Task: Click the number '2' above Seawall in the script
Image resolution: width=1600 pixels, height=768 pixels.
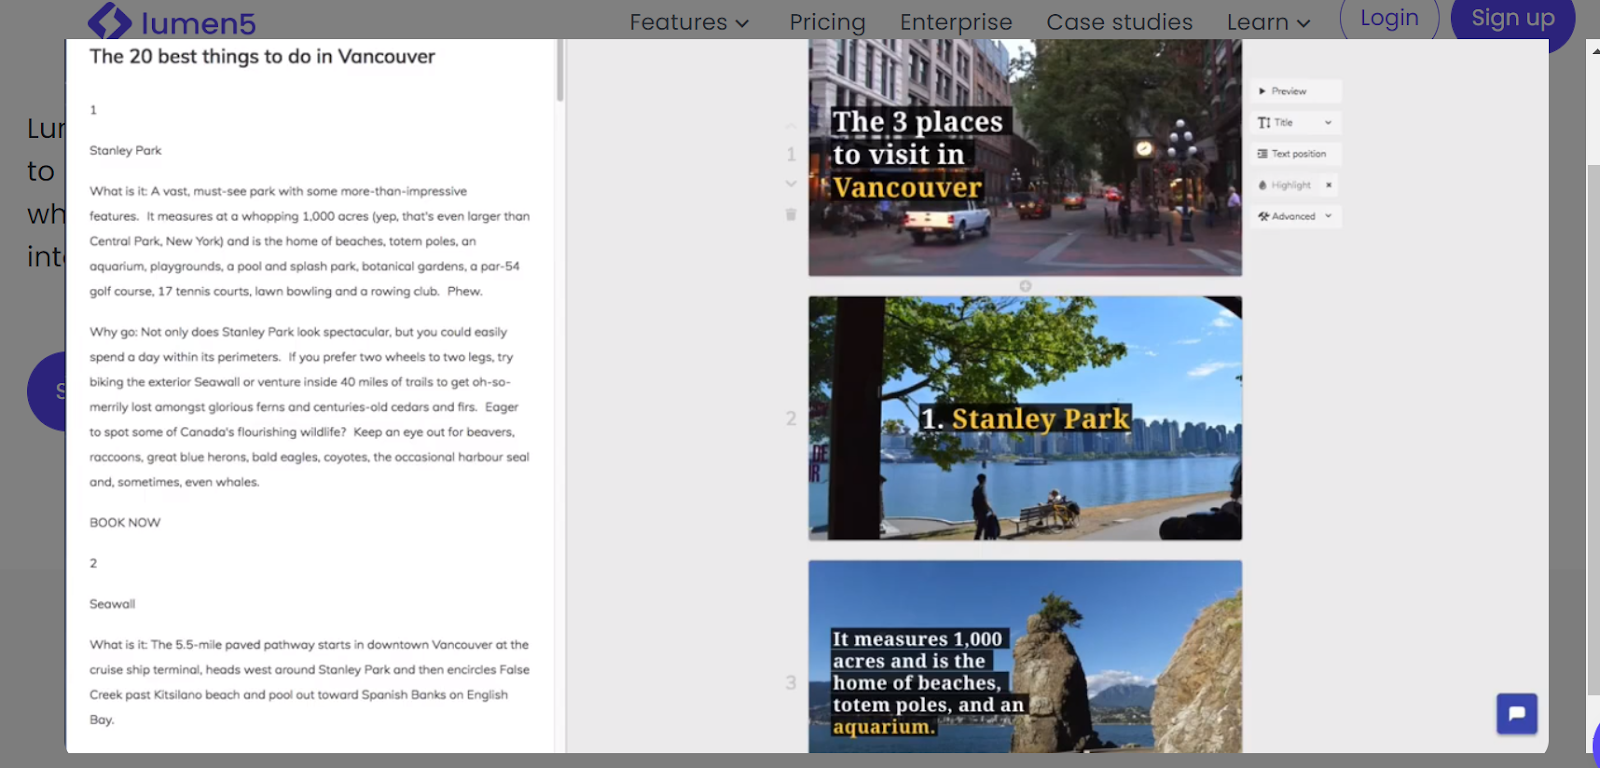Action: (93, 564)
